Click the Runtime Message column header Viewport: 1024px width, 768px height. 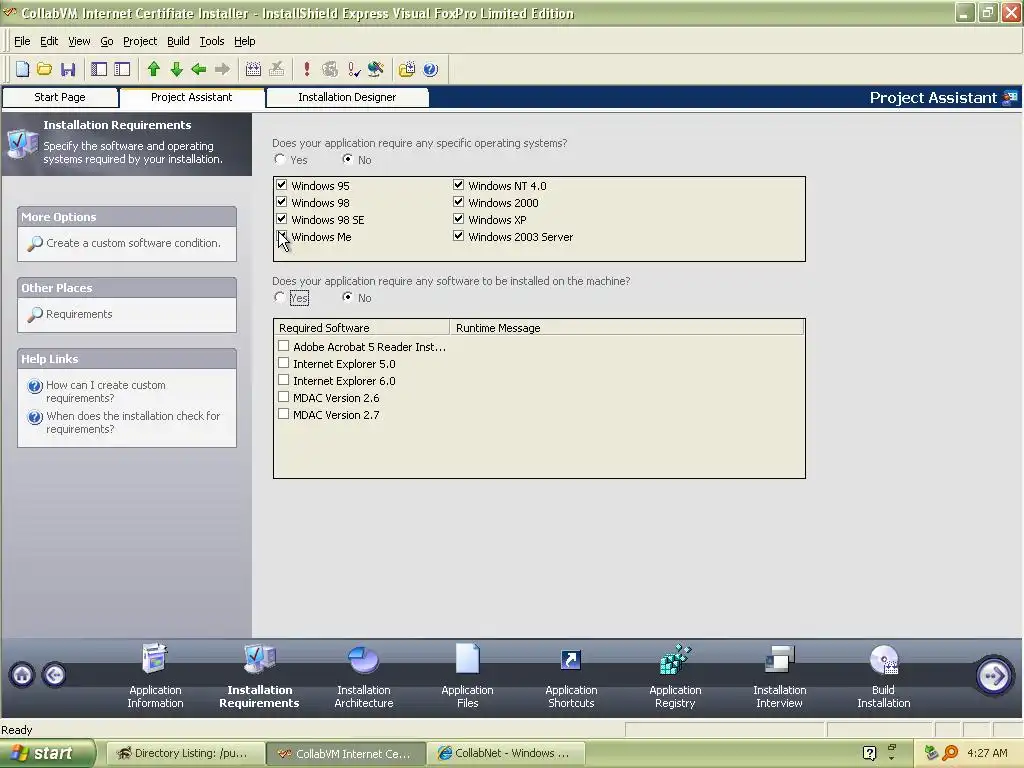627,328
